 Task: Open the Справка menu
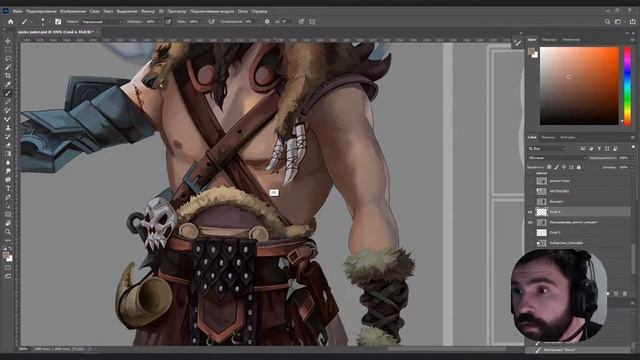tap(259, 11)
